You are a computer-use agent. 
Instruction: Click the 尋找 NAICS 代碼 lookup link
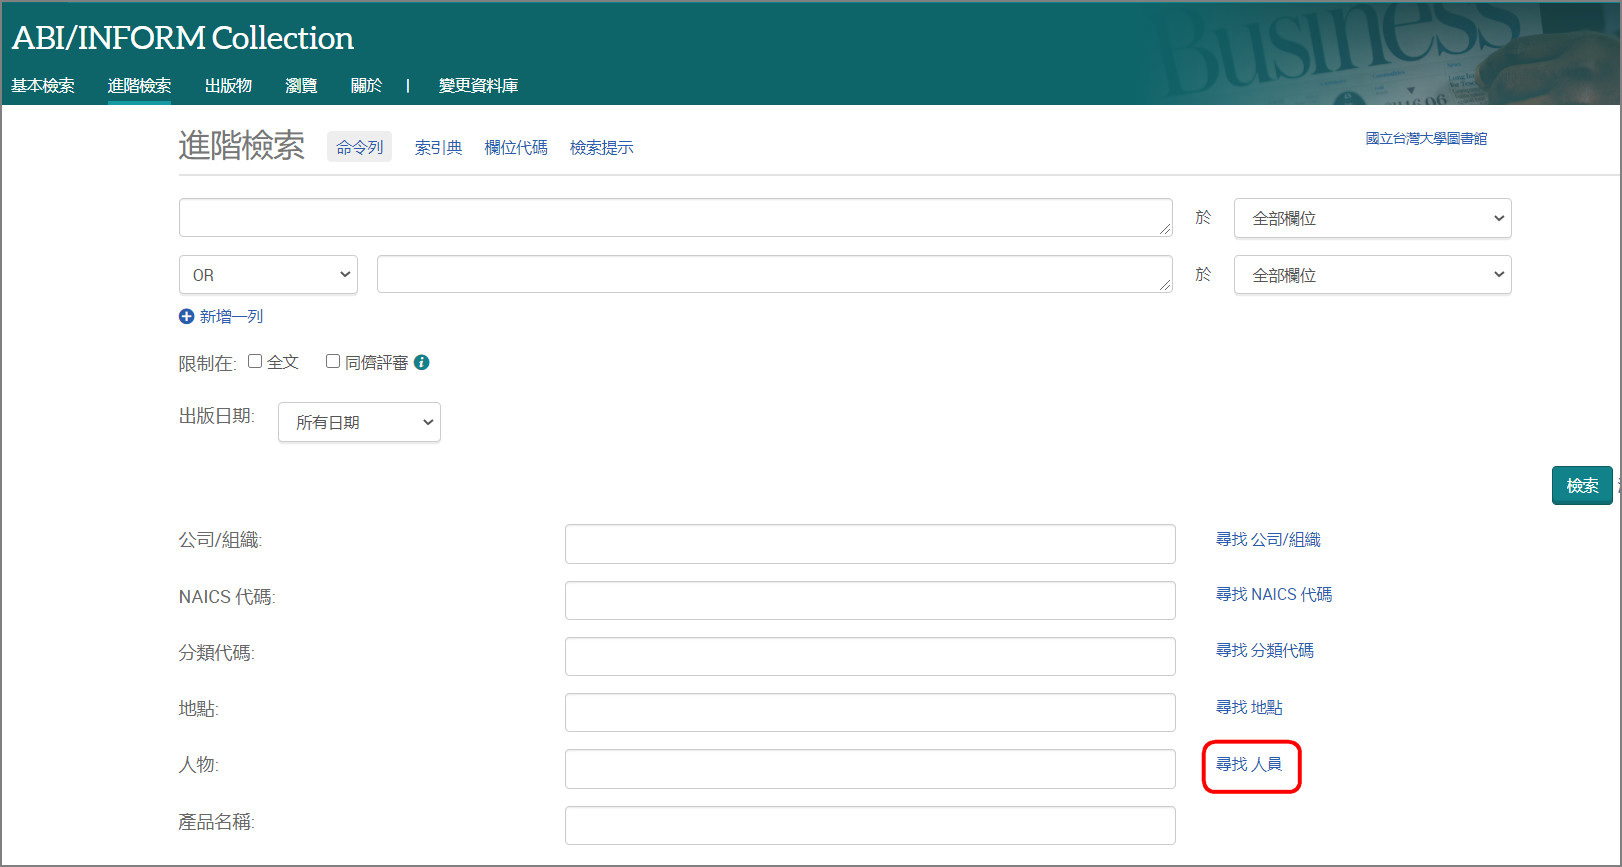(x=1274, y=594)
